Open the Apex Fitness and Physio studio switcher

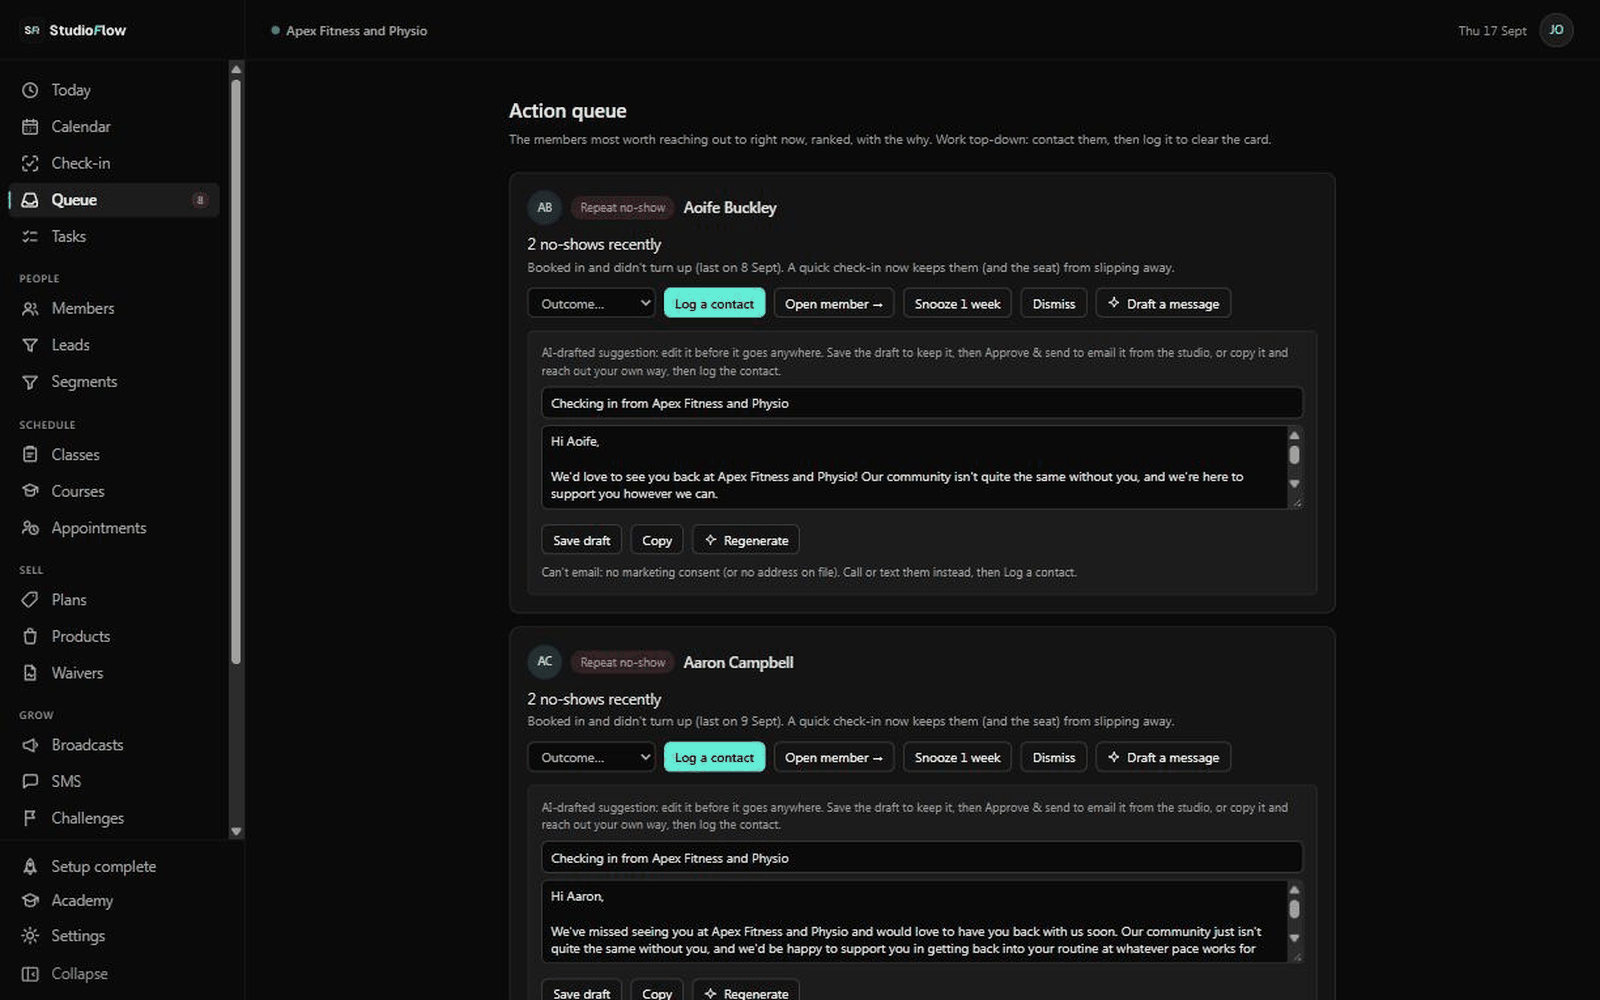pyautogui.click(x=349, y=31)
